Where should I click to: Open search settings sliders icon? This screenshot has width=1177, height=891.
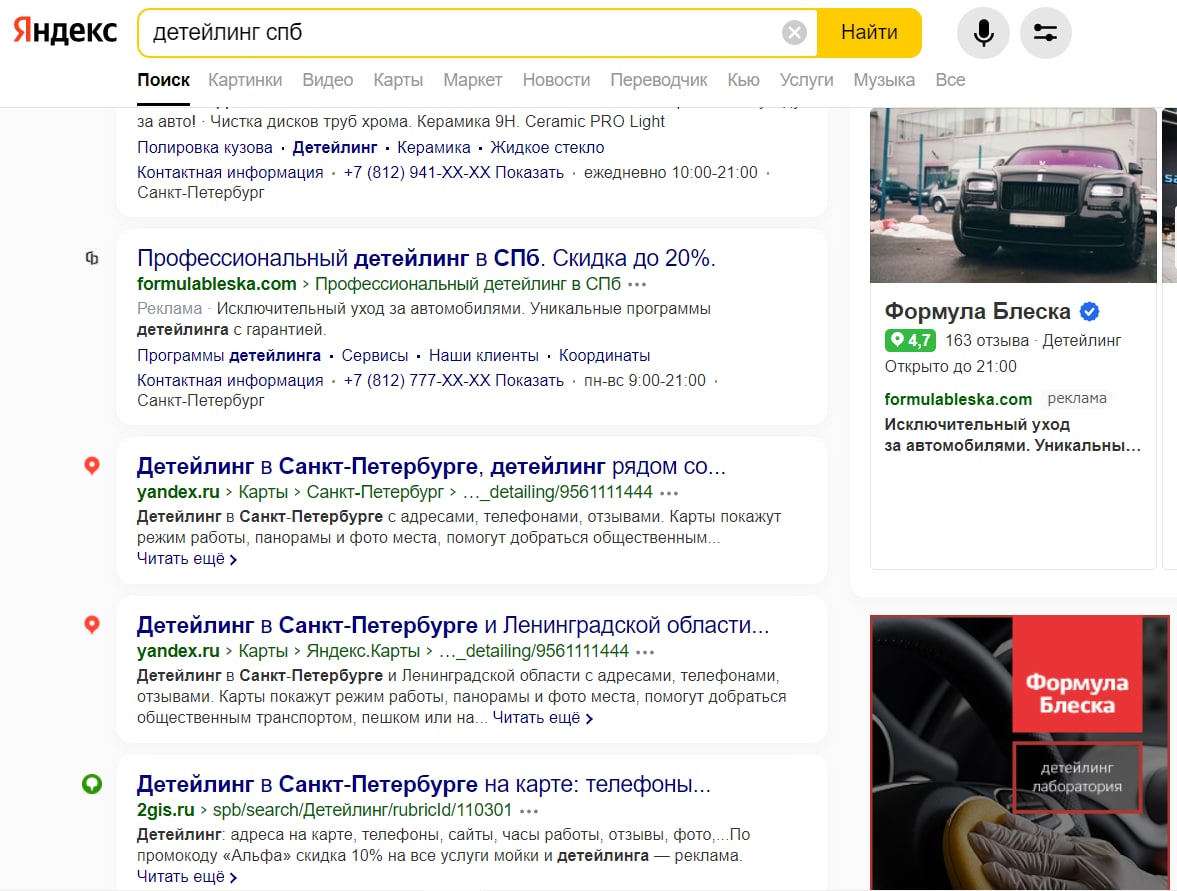(1045, 32)
